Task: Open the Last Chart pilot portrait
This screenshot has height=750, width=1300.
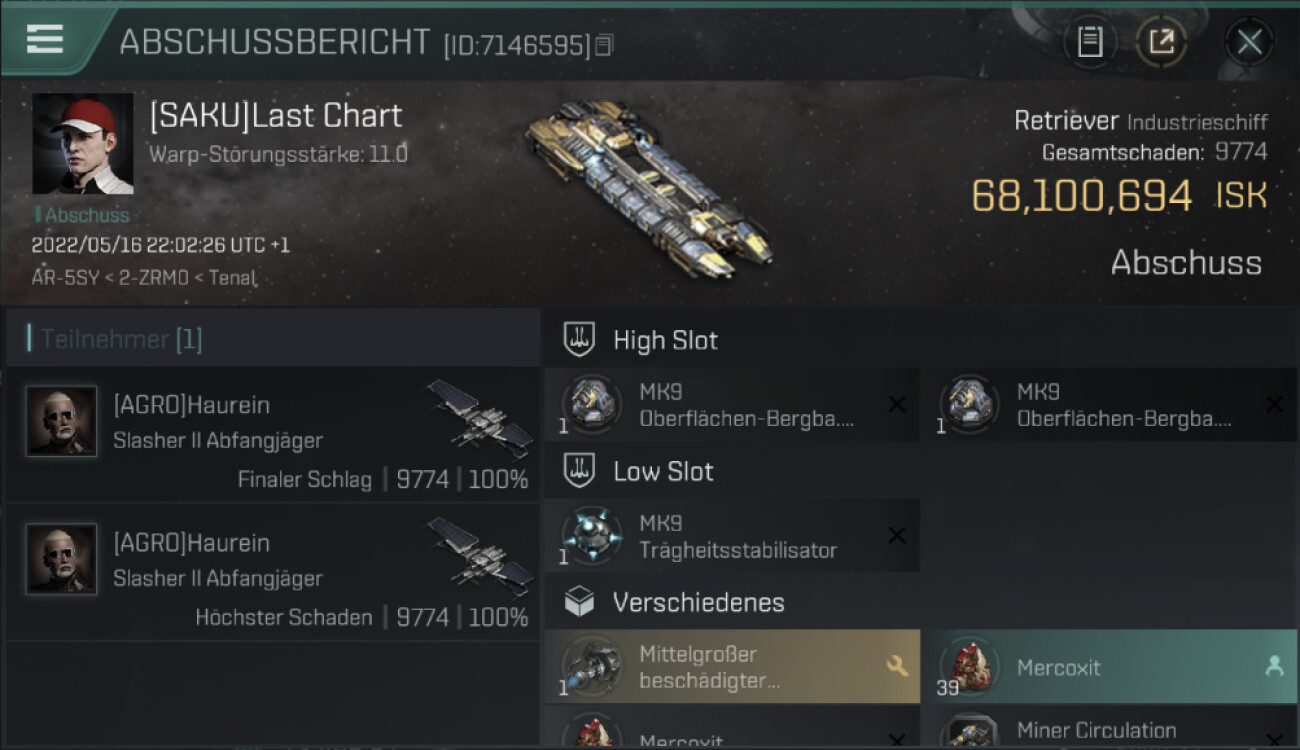Action: click(82, 144)
